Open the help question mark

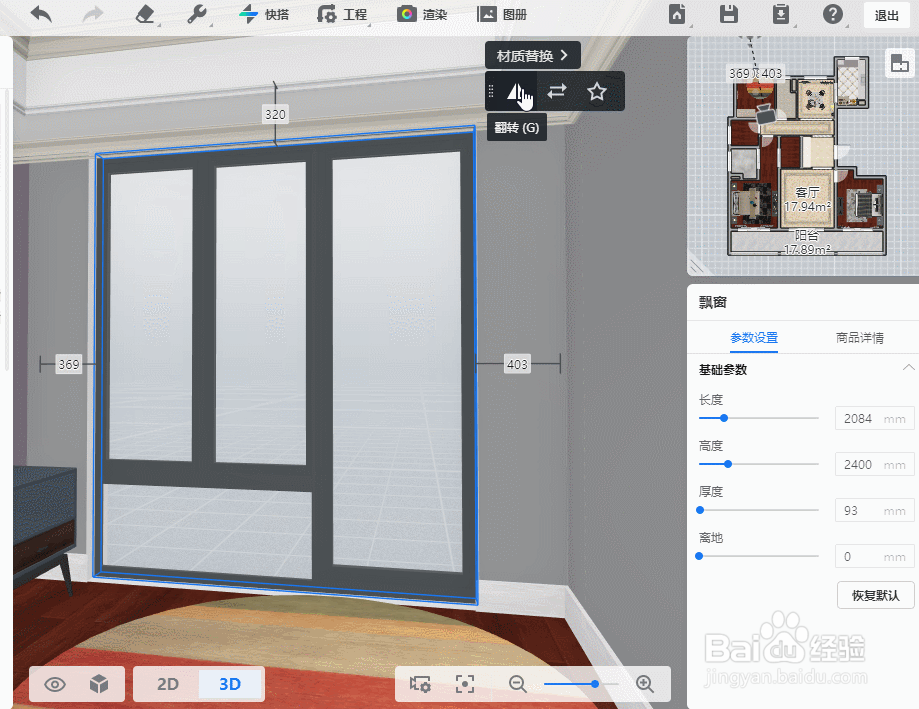click(832, 14)
